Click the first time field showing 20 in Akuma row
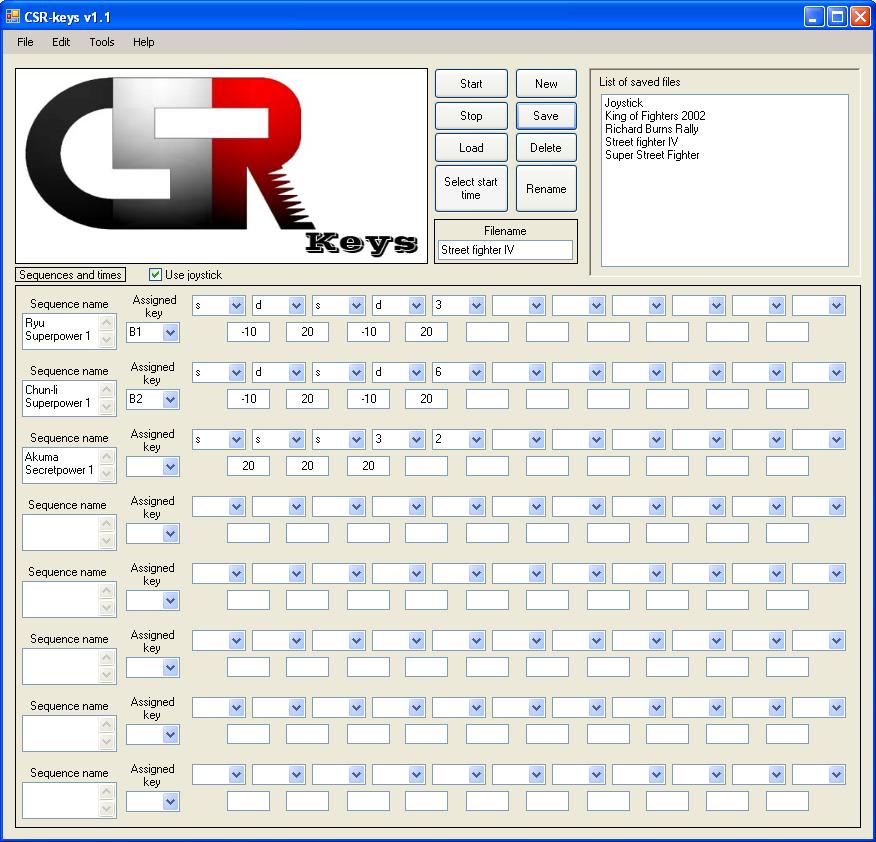The width and height of the screenshot is (876, 842). tap(248, 466)
